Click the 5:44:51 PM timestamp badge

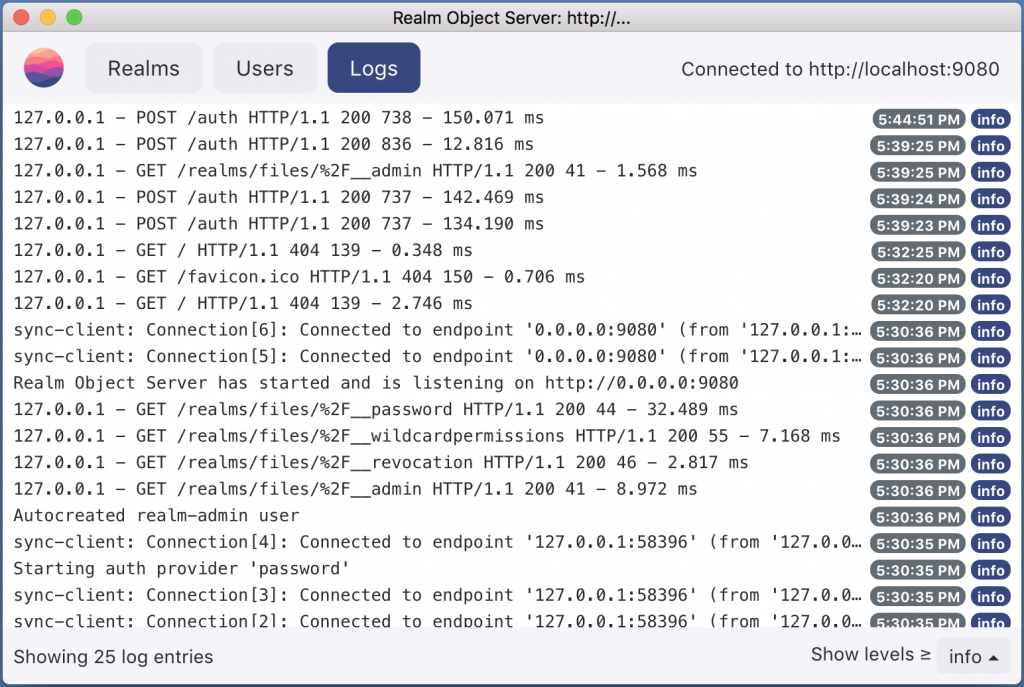918,120
